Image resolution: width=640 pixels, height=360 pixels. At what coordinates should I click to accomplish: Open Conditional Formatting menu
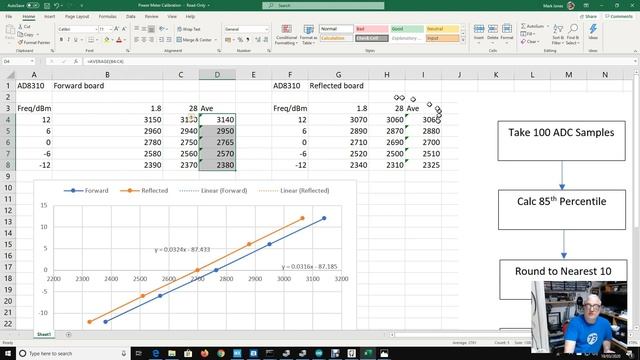(x=287, y=35)
